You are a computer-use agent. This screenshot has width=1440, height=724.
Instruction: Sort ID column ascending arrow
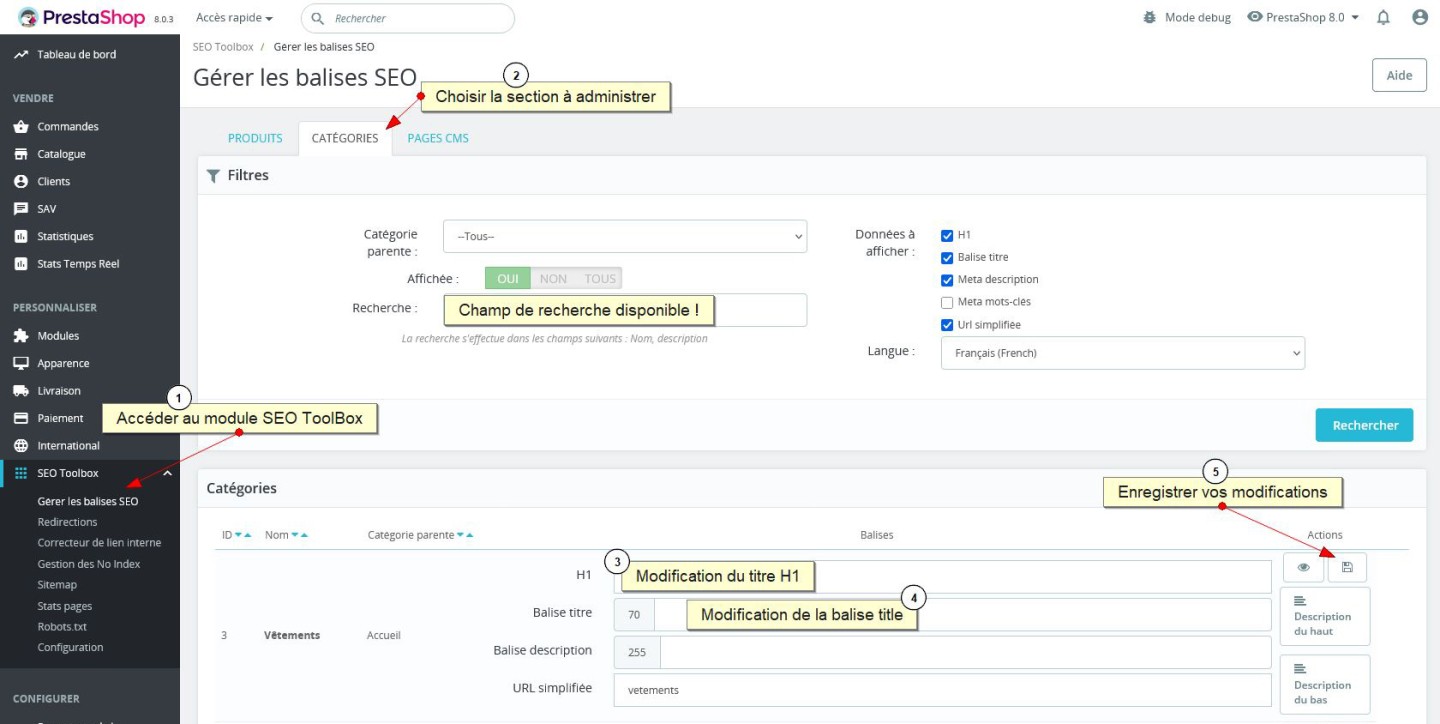click(248, 535)
